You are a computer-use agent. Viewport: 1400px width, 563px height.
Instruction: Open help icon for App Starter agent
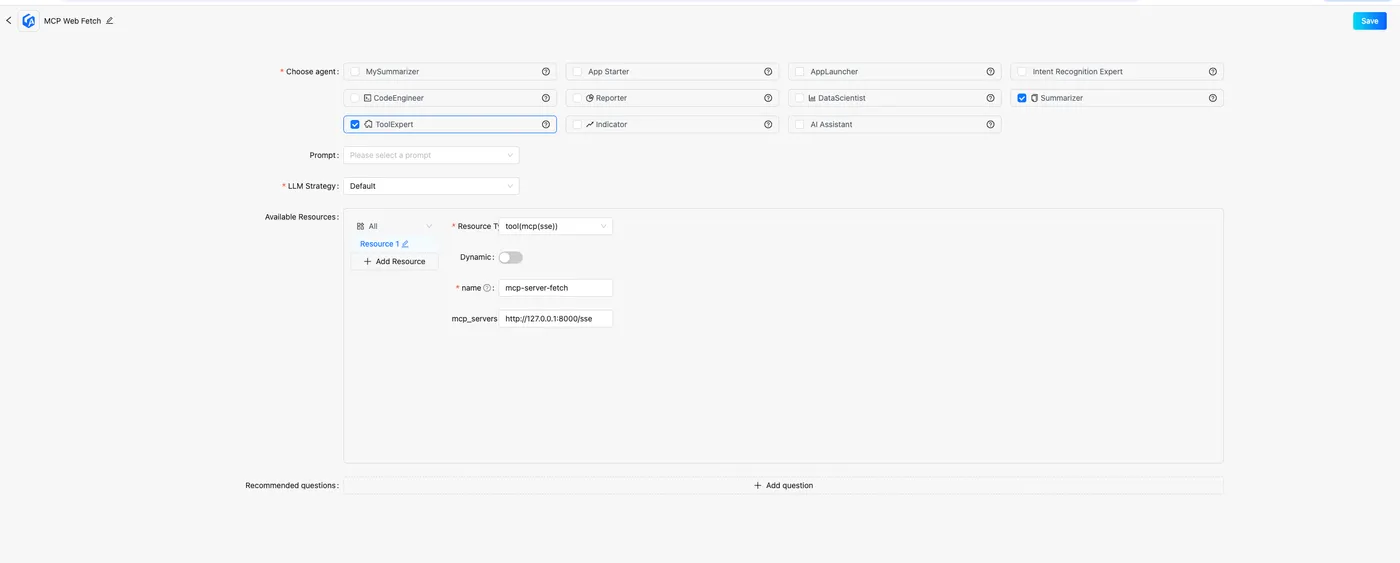click(x=768, y=72)
